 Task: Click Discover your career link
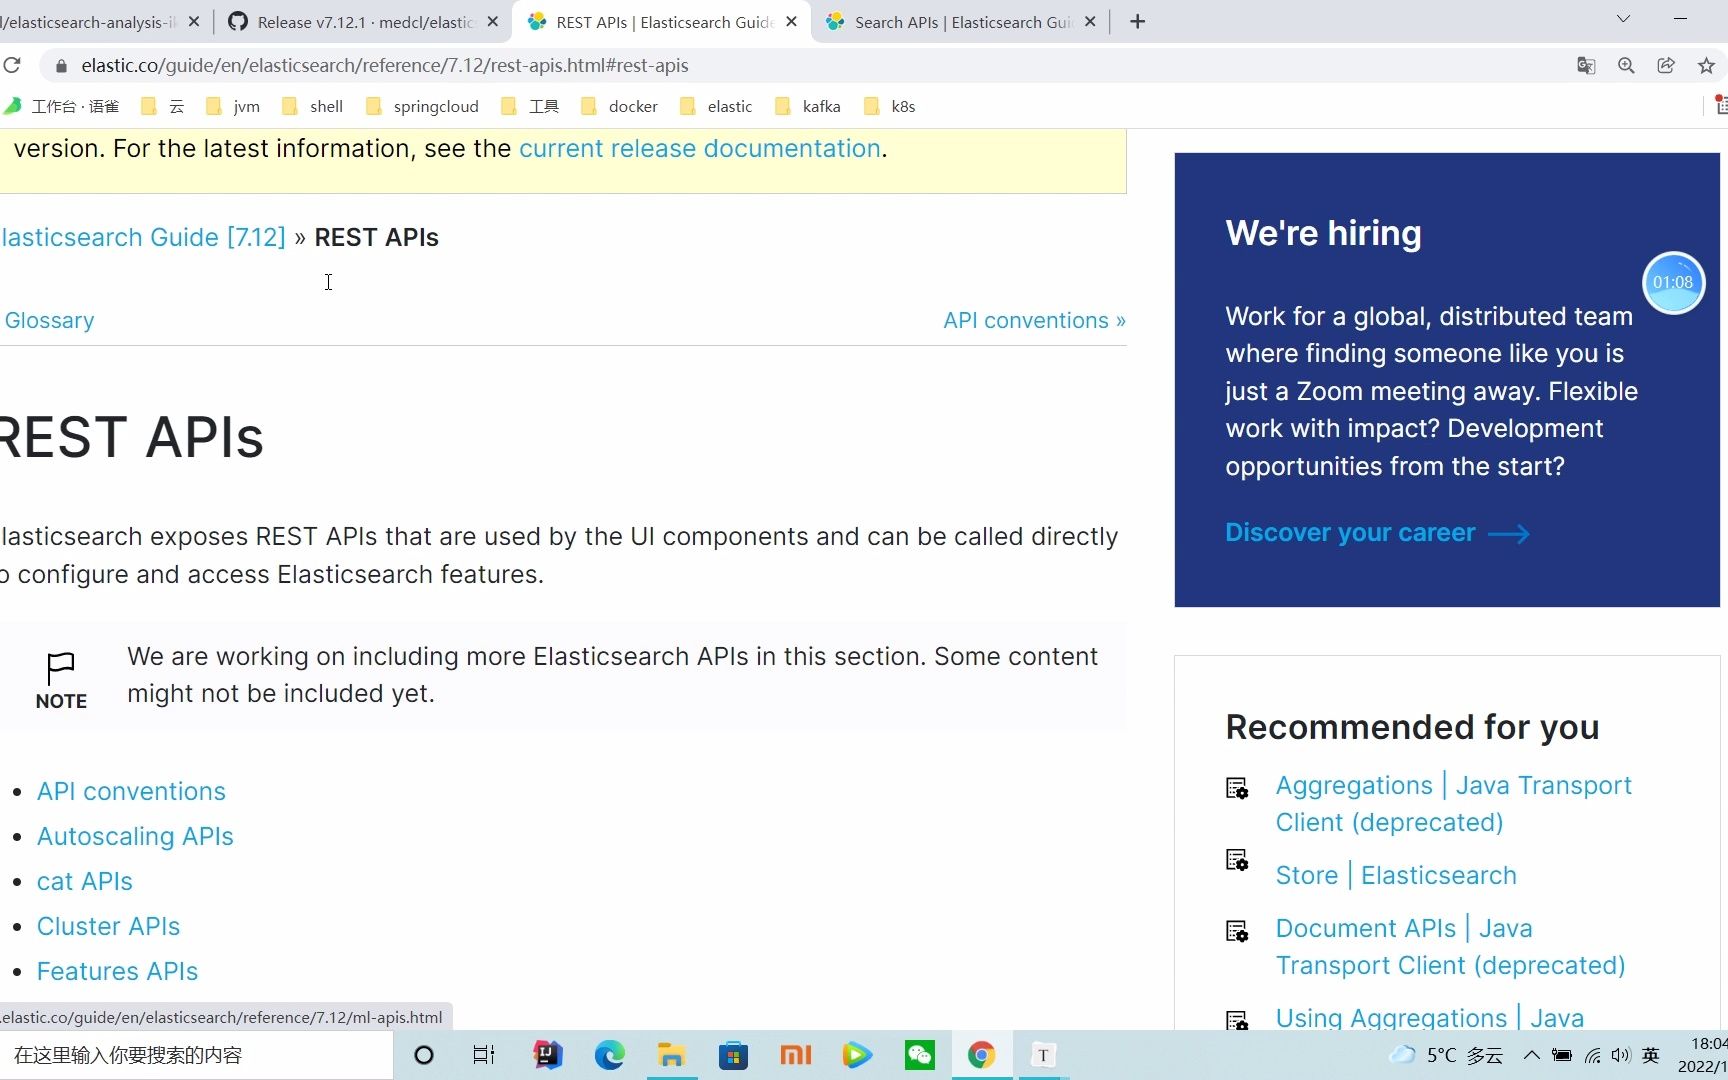1377,532
